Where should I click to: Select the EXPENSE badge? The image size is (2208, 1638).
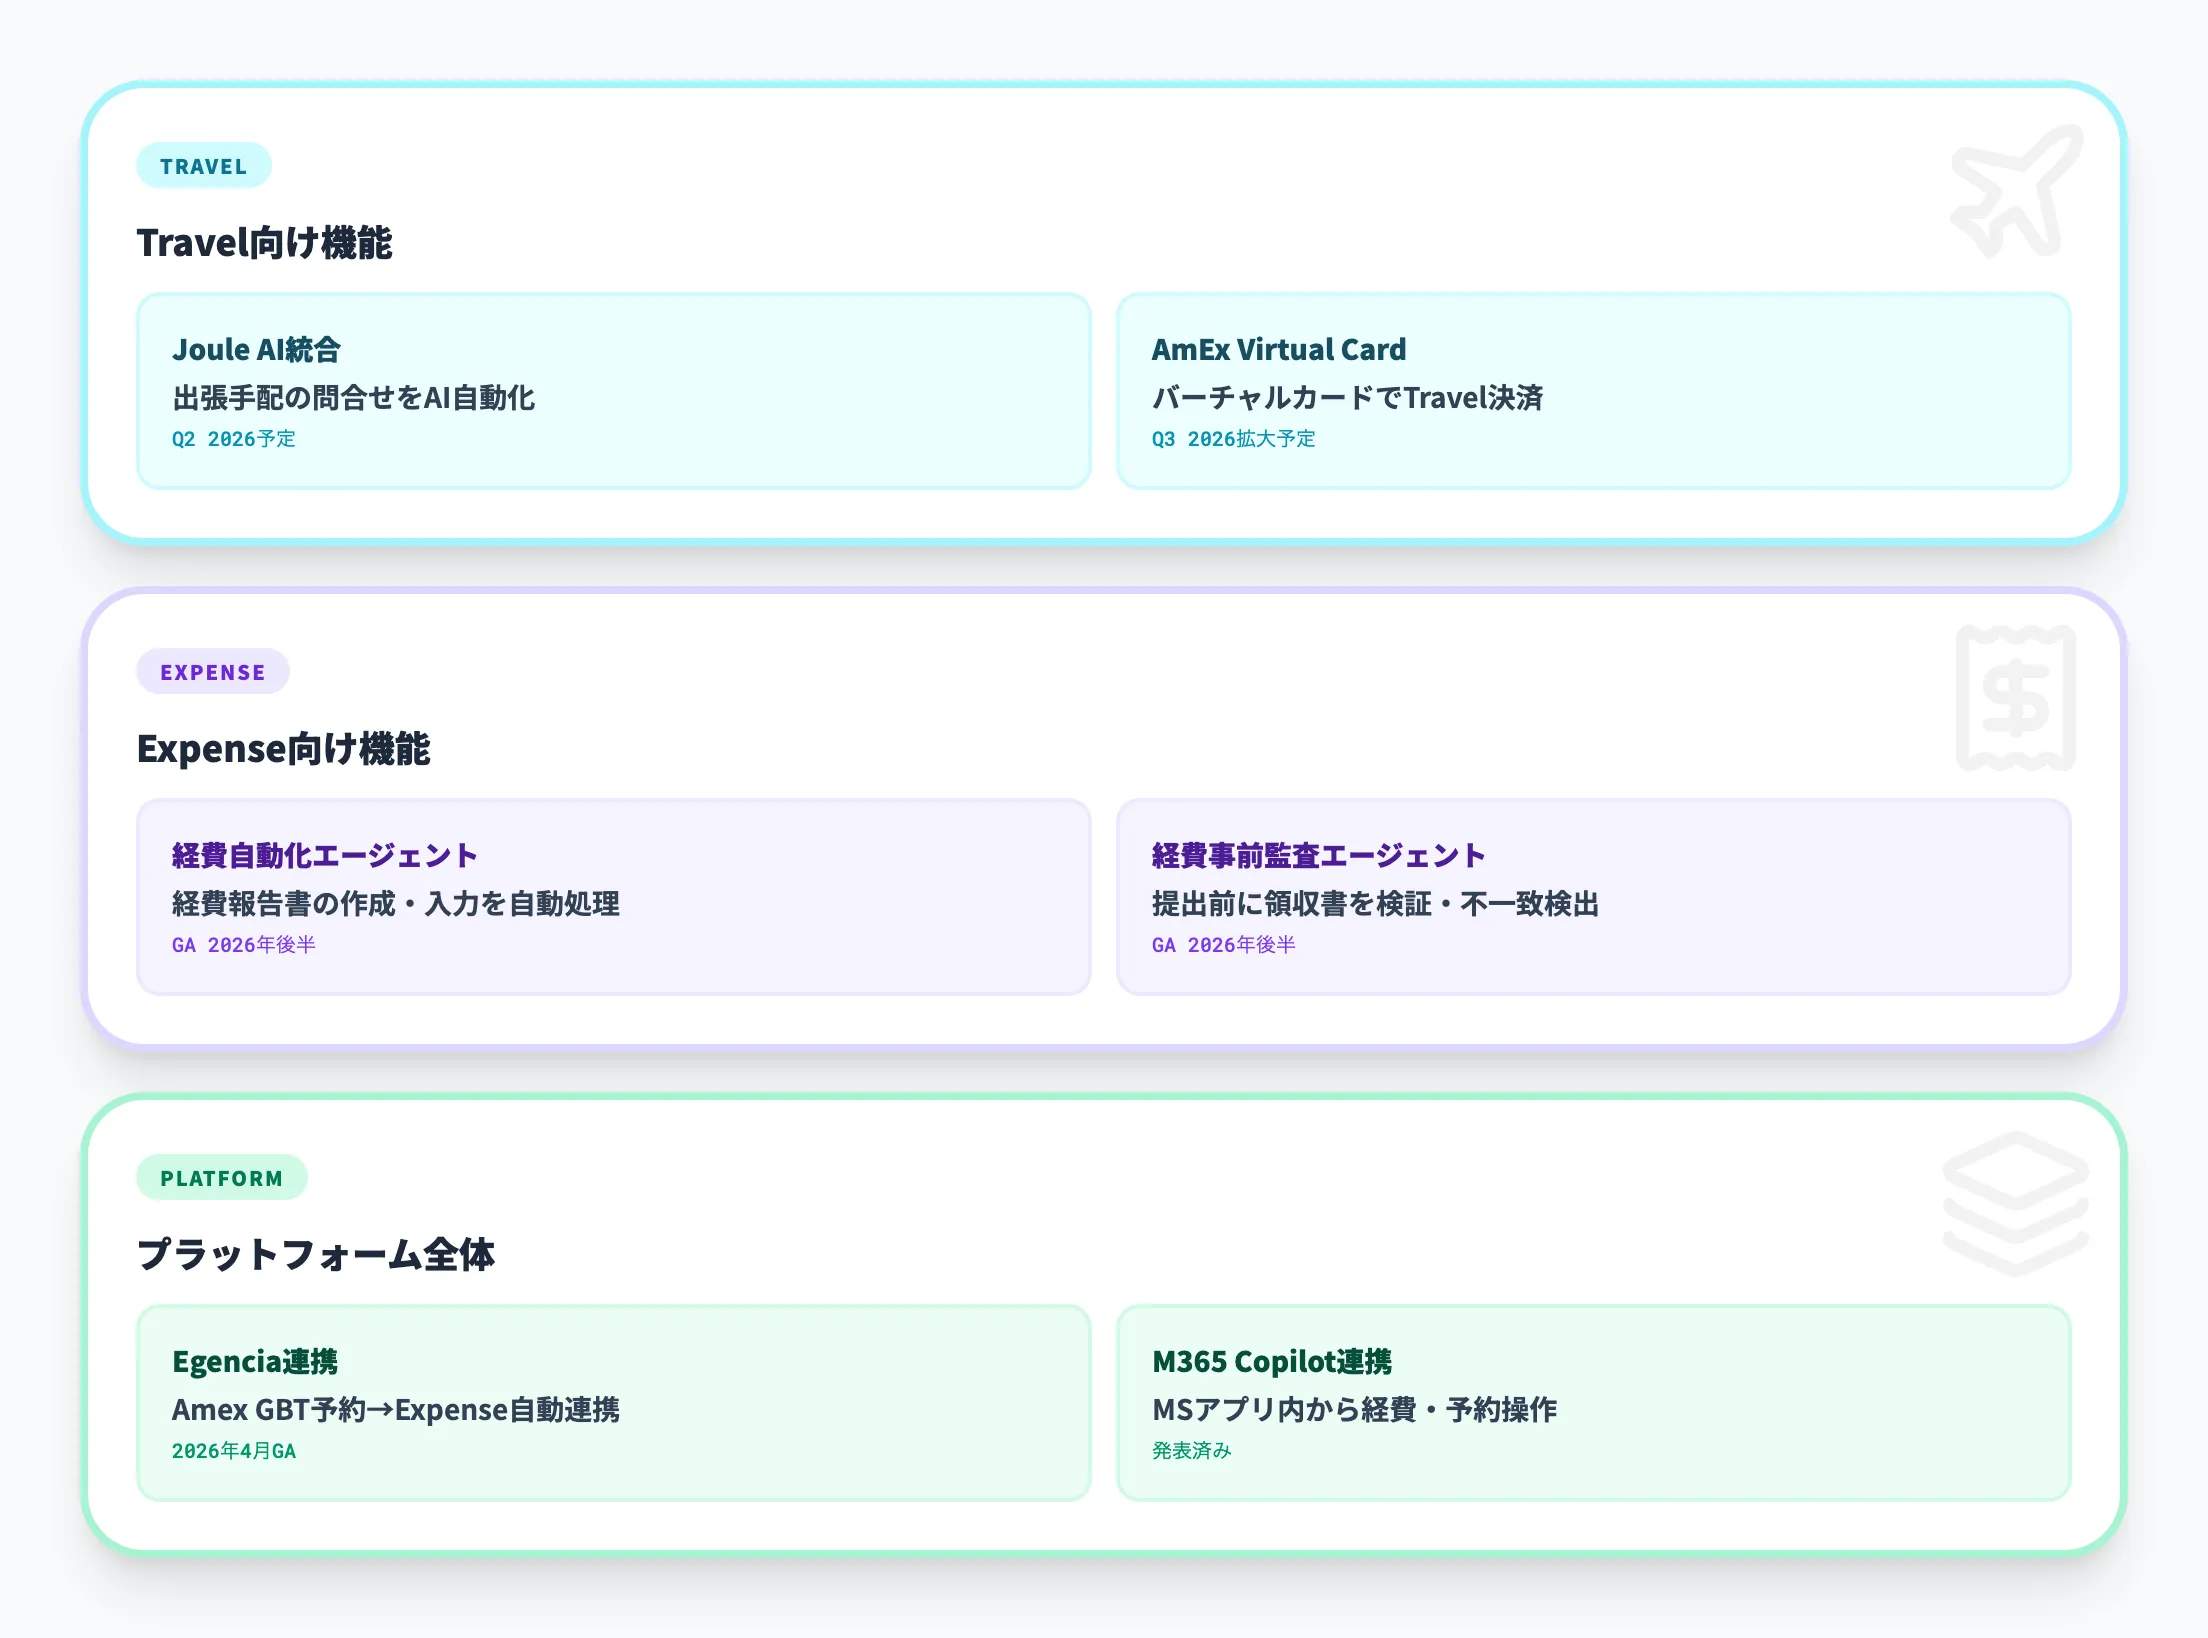click(212, 672)
